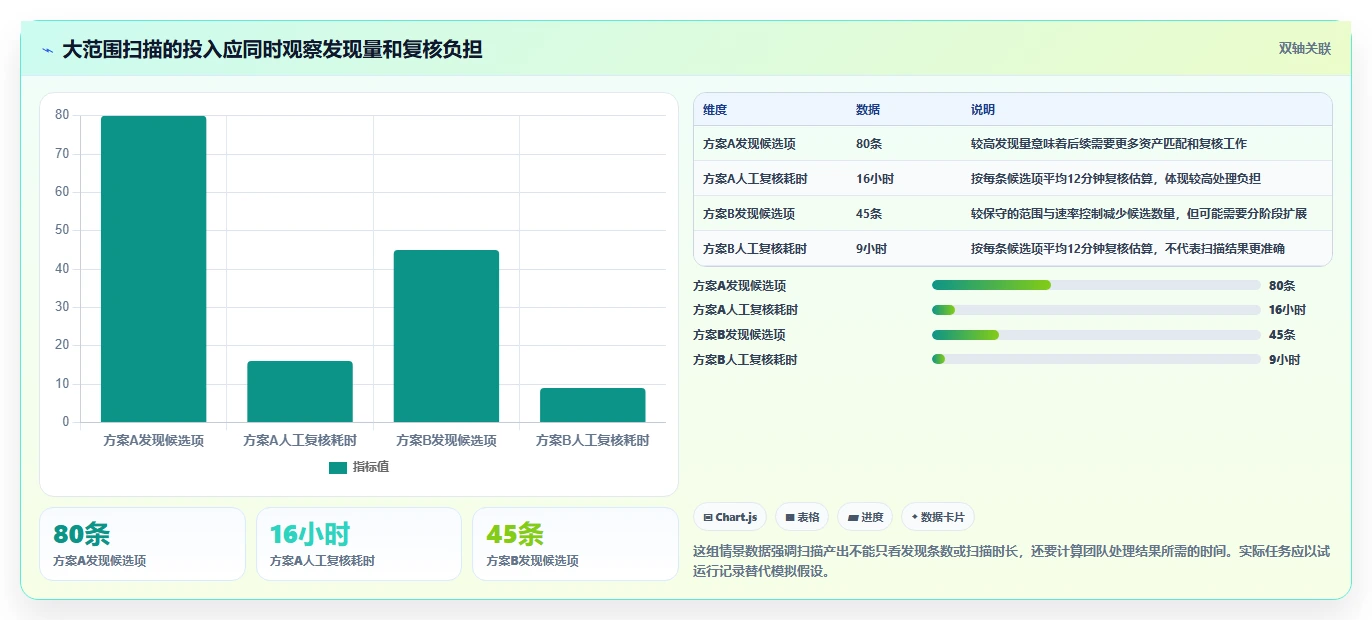Screen dimensions: 1372x620
Task: Click the 方案B发现候选项 progress bar
Action: click(1096, 335)
